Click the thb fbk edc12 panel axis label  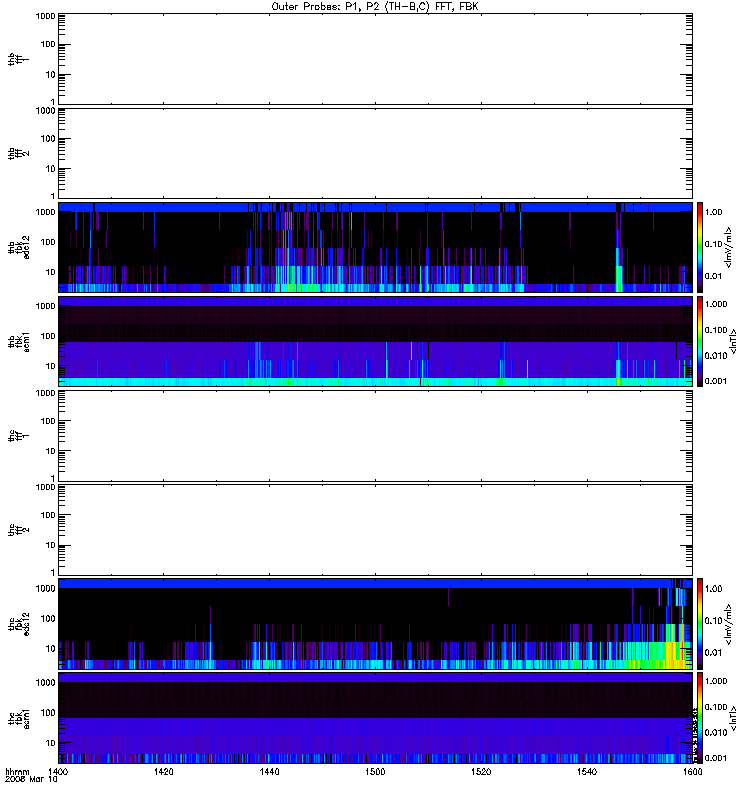pos(19,247)
